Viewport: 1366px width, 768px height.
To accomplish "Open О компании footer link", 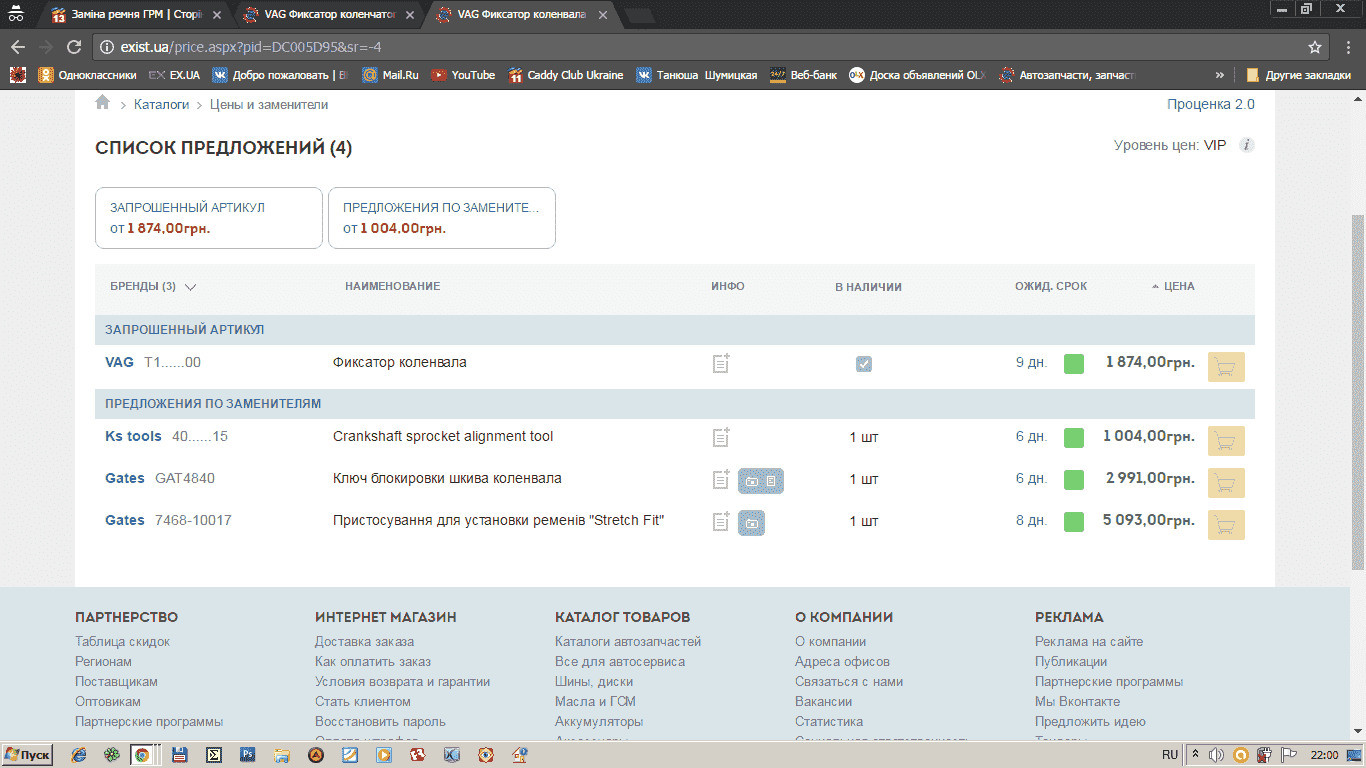I will (830, 641).
